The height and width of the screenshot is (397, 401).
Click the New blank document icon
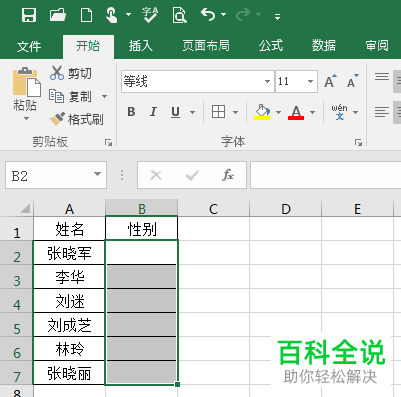click(x=86, y=15)
